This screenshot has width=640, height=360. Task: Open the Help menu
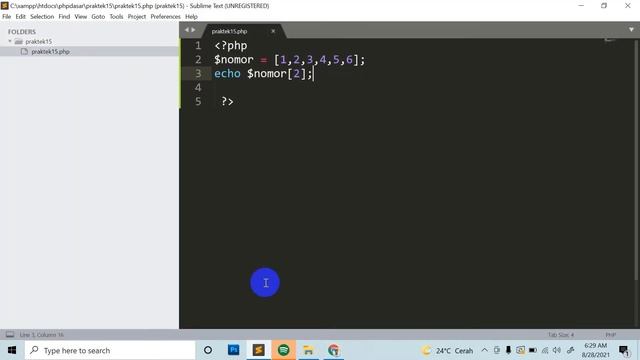point(191,17)
